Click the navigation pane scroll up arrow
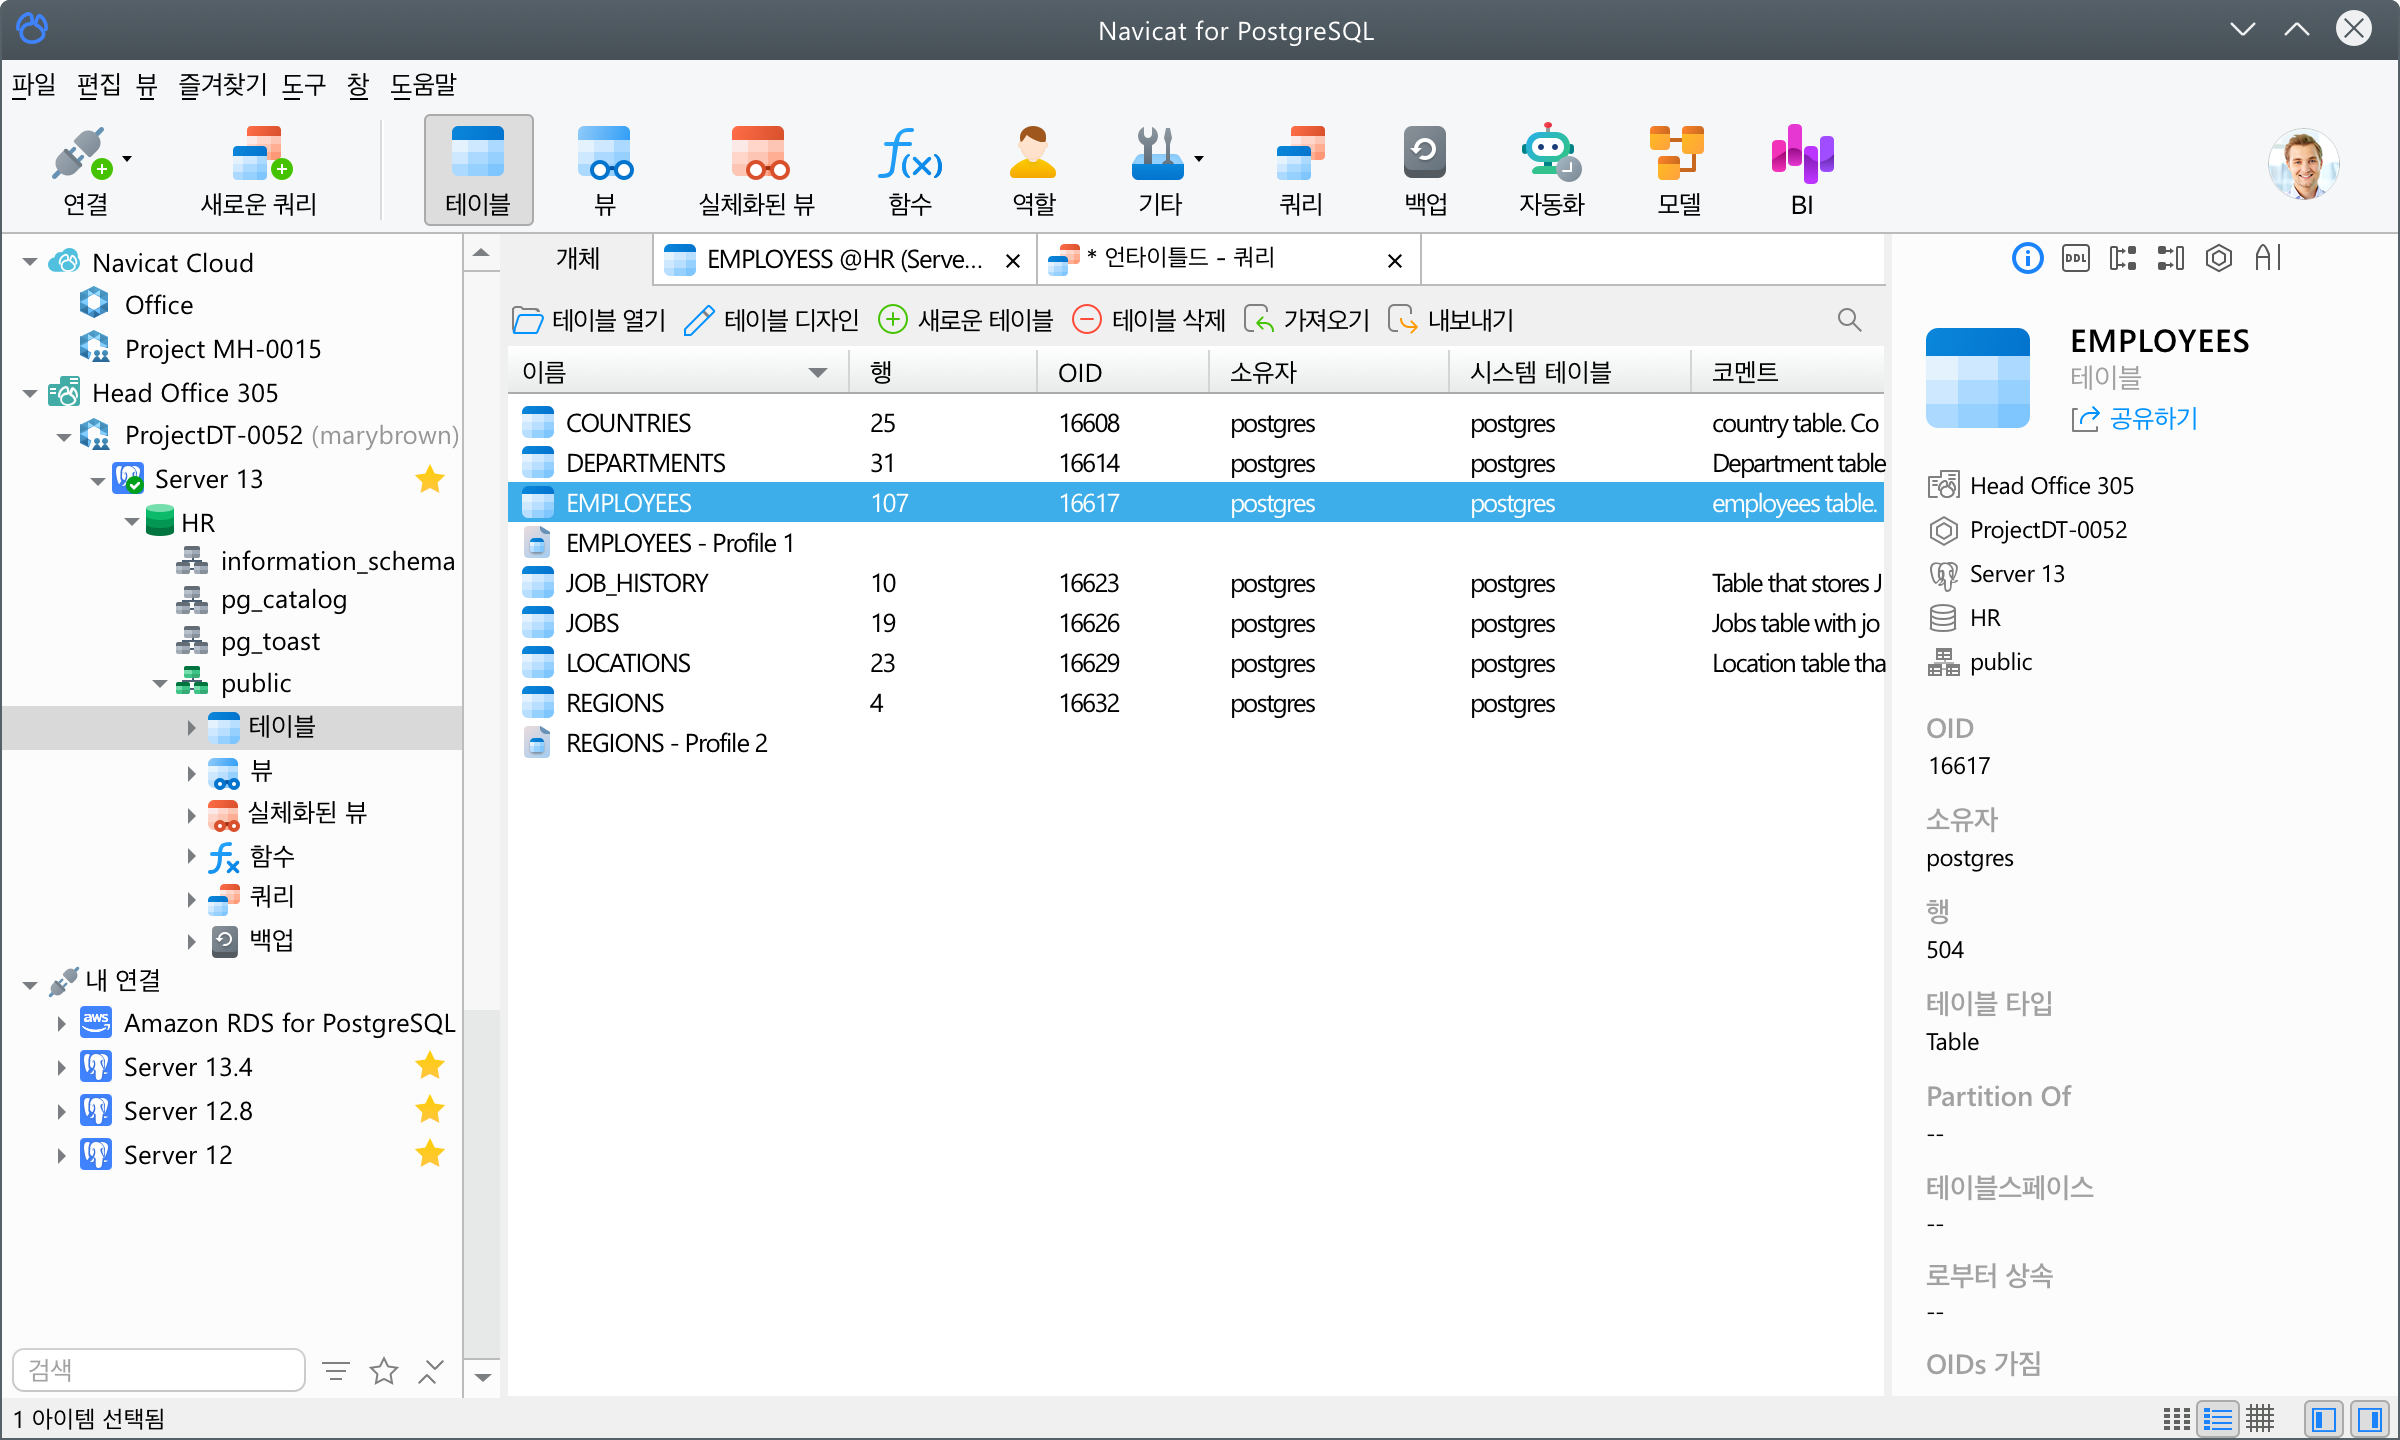Viewport: 2400px width, 1440px height. (482, 253)
